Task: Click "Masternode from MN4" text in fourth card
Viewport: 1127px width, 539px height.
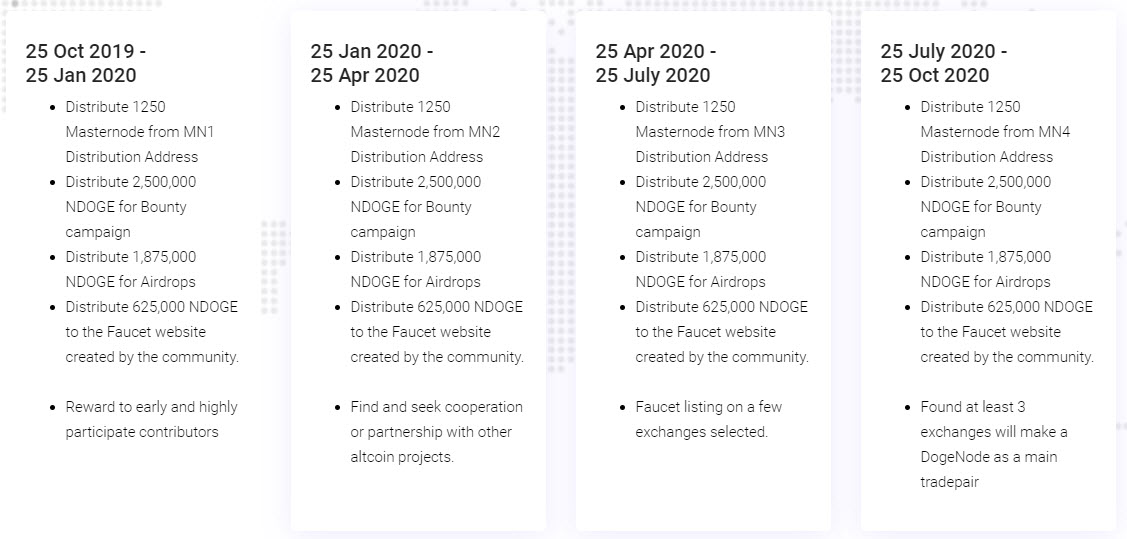Action: click(x=995, y=132)
